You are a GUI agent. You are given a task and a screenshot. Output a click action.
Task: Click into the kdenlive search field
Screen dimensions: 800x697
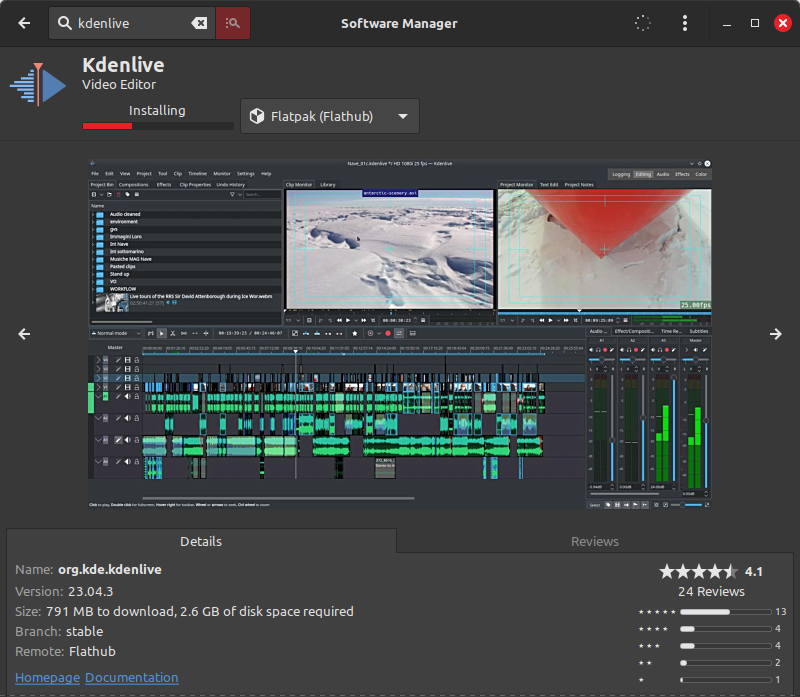(133, 23)
